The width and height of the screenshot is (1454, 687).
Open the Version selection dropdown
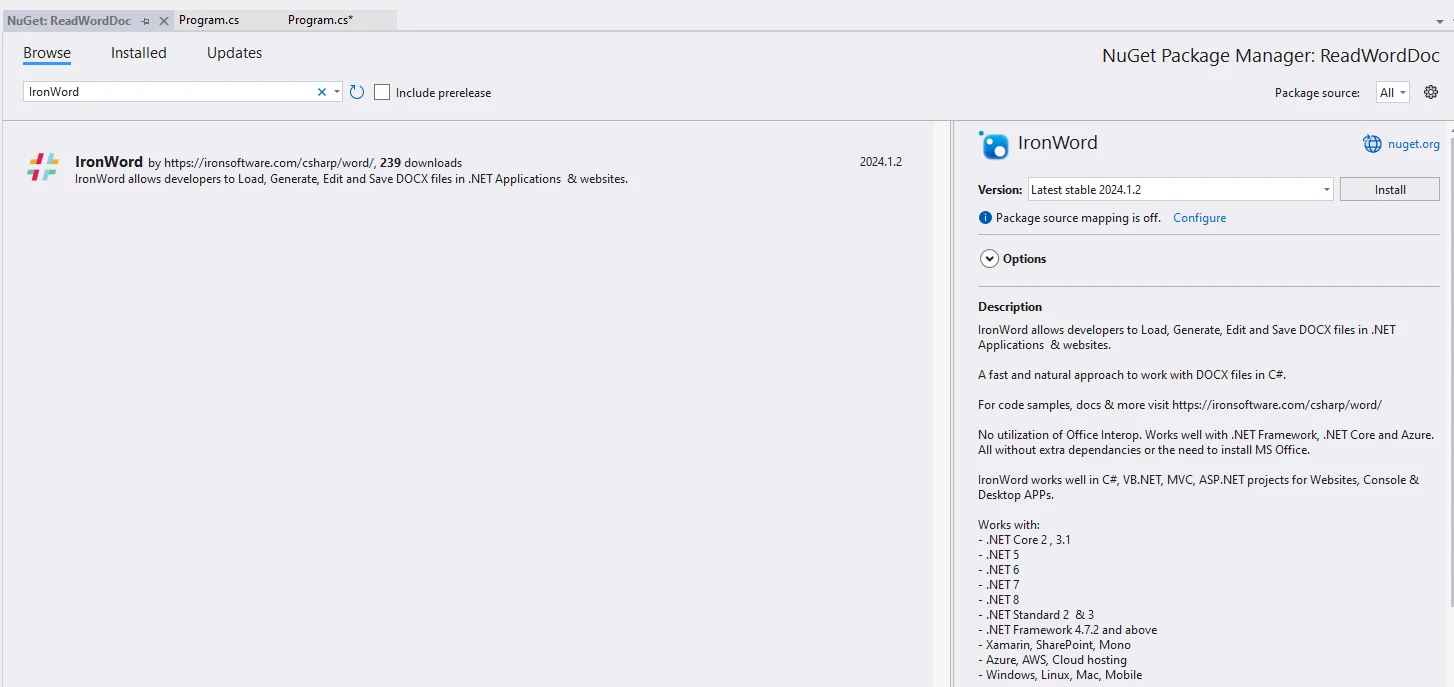click(1326, 190)
